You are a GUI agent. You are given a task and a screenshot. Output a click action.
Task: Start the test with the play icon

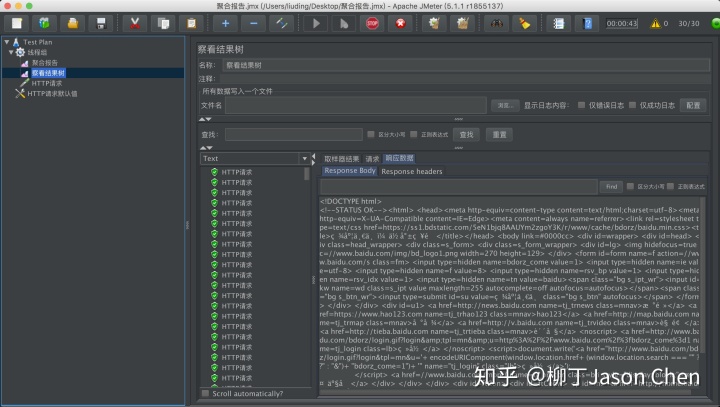pyautogui.click(x=315, y=23)
